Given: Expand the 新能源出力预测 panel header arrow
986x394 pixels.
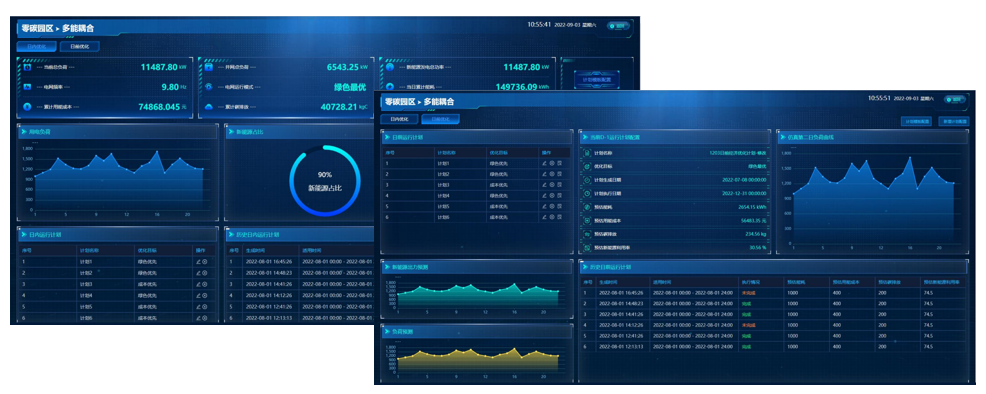Looking at the screenshot, I should click(387, 268).
